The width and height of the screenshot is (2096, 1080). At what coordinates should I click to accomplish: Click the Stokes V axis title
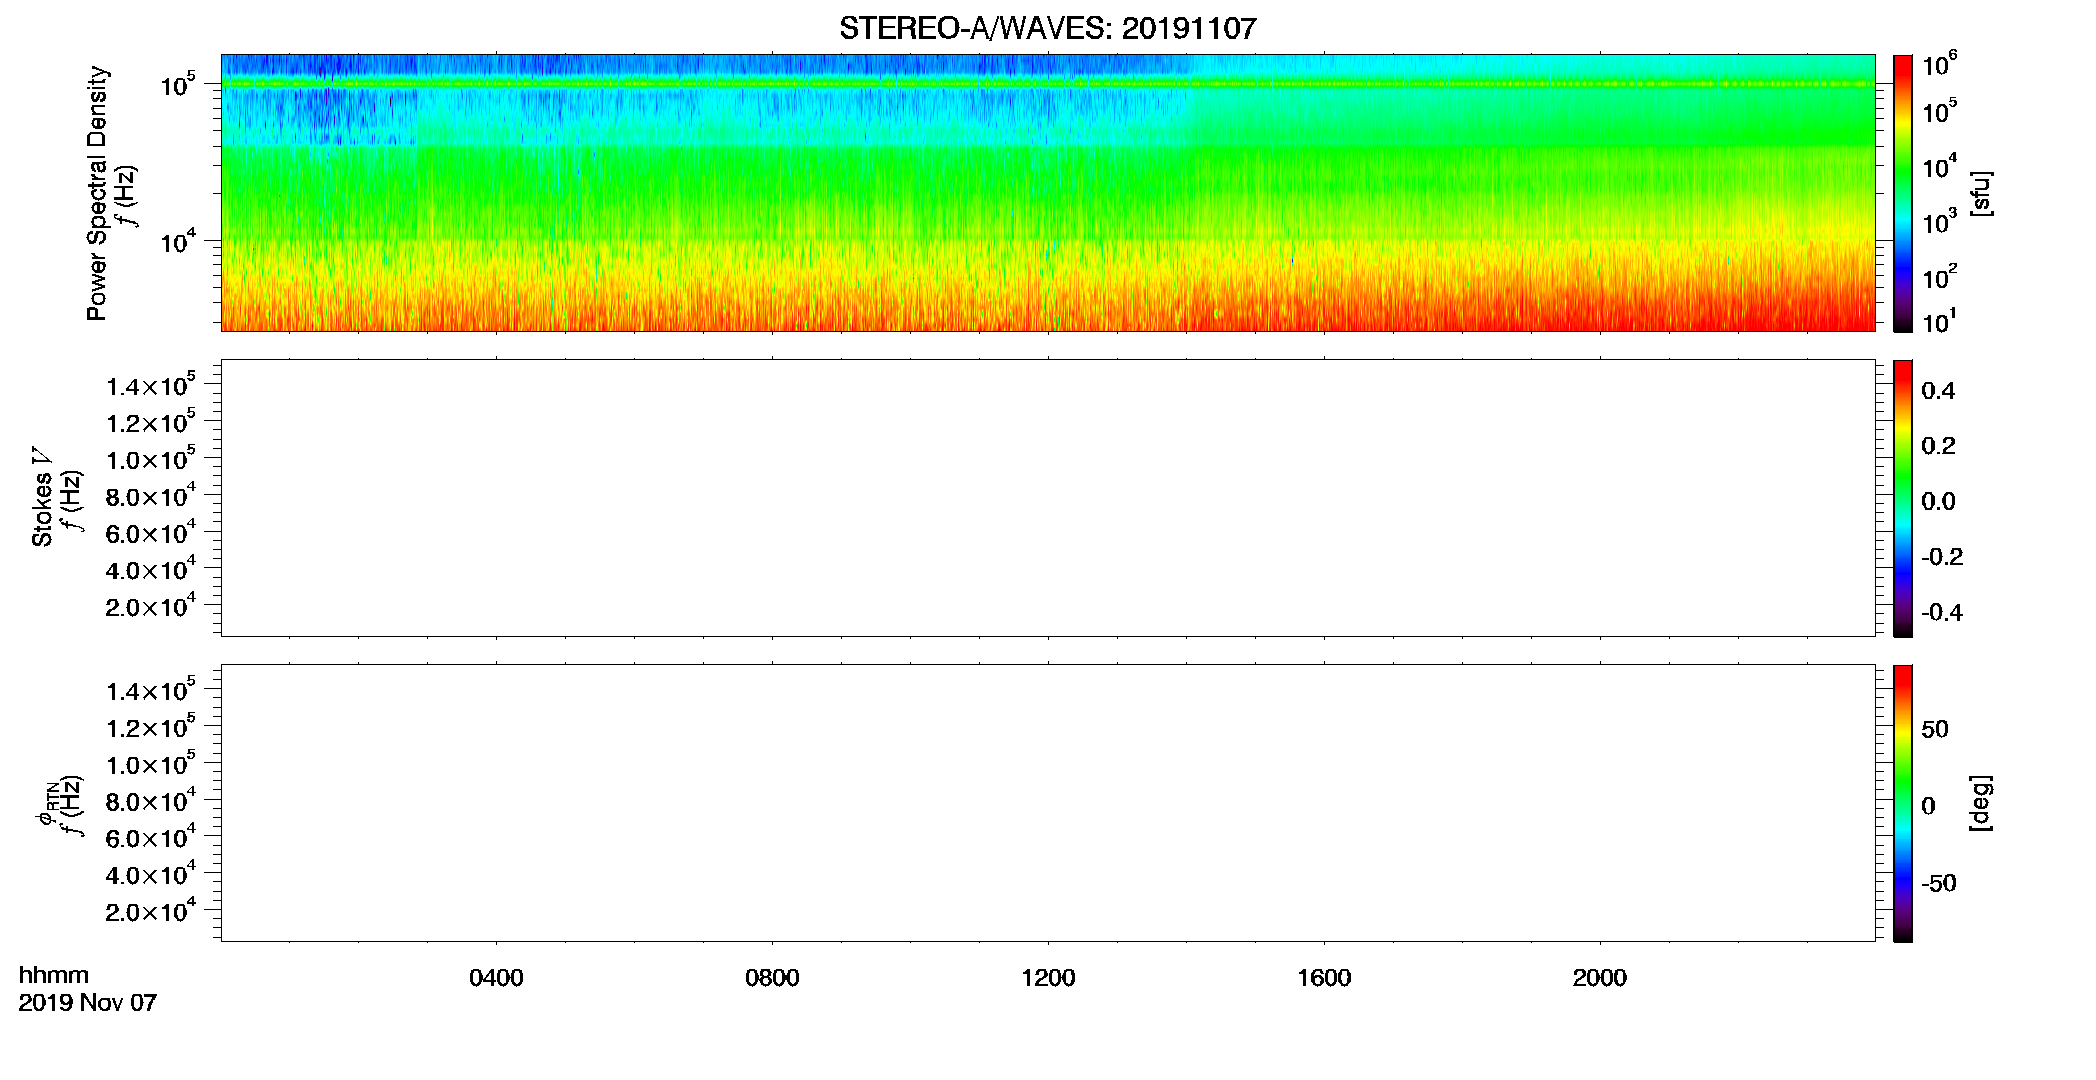(x=42, y=498)
